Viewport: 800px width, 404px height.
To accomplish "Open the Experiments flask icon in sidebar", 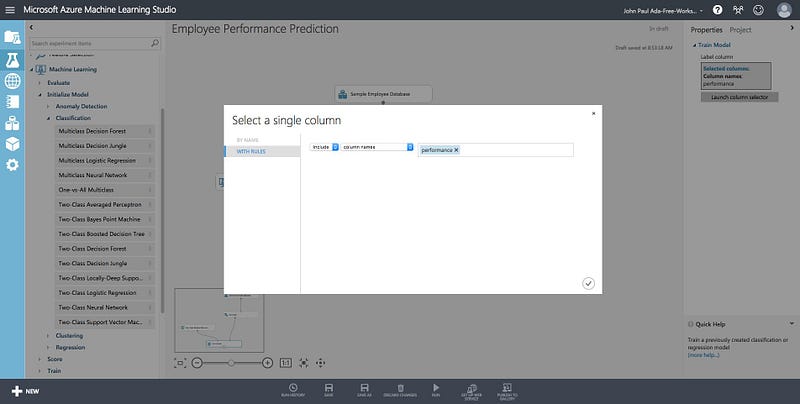I will point(12,60).
